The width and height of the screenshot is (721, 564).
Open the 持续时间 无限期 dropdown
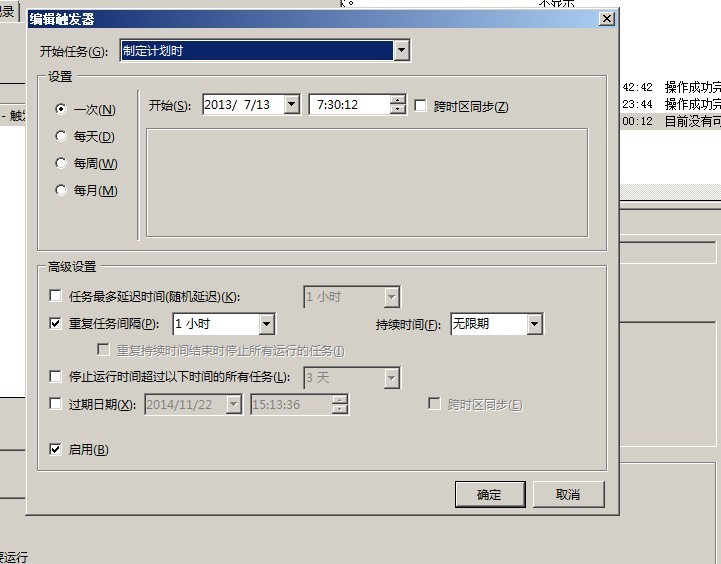click(534, 324)
